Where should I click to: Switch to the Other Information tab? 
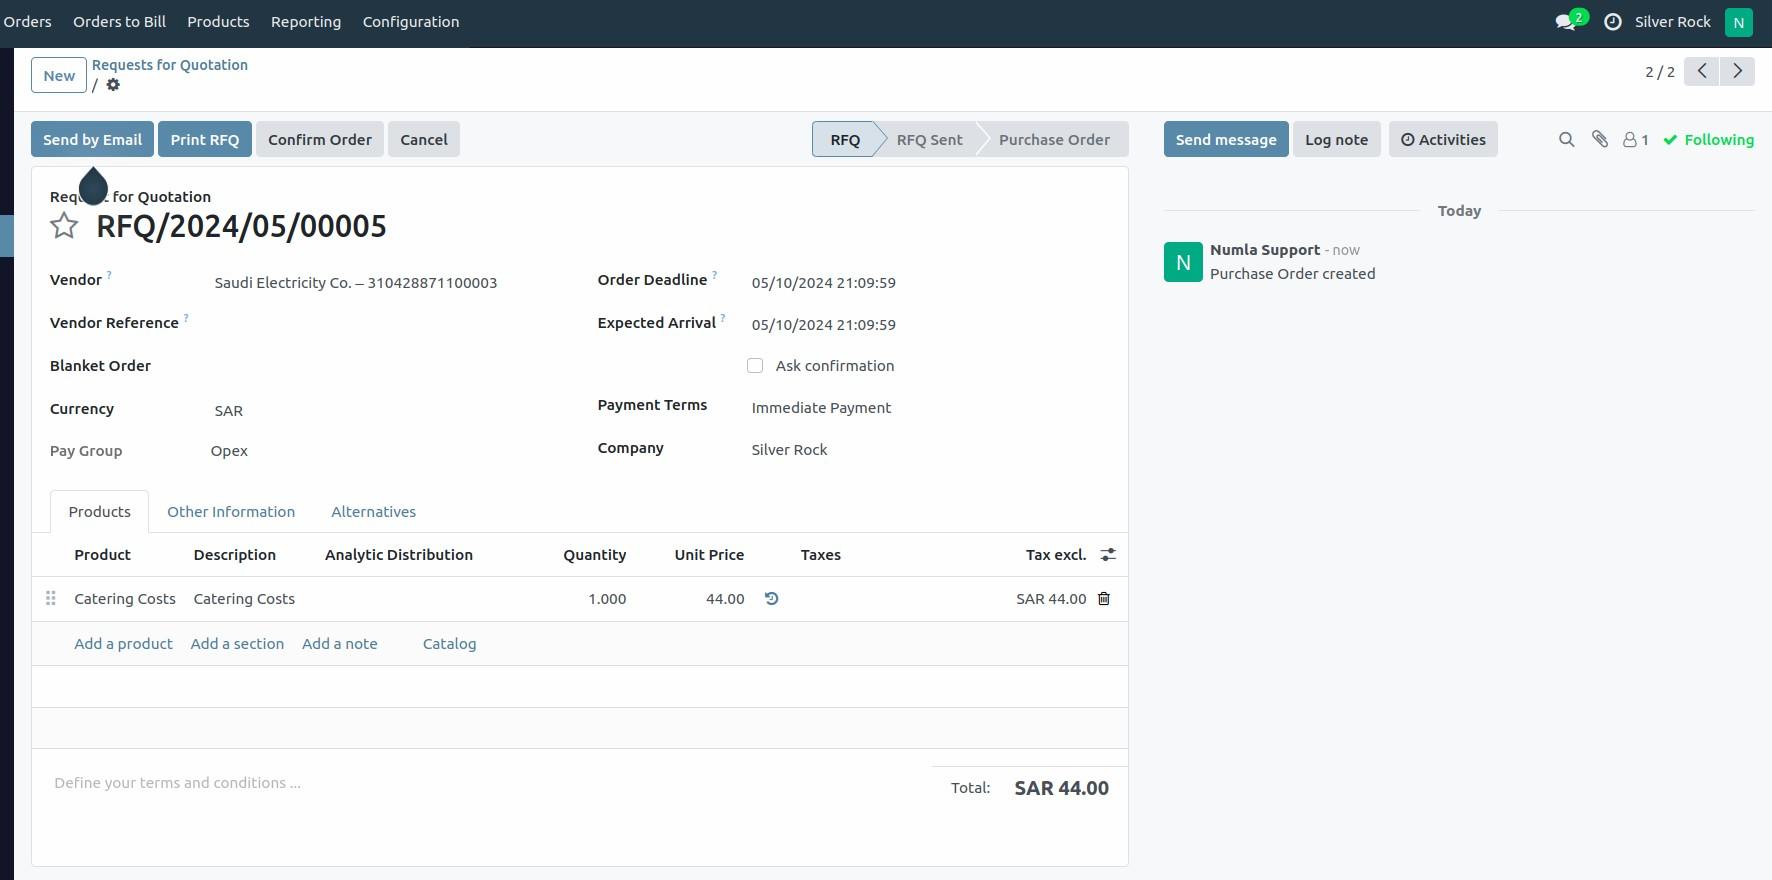tap(231, 512)
